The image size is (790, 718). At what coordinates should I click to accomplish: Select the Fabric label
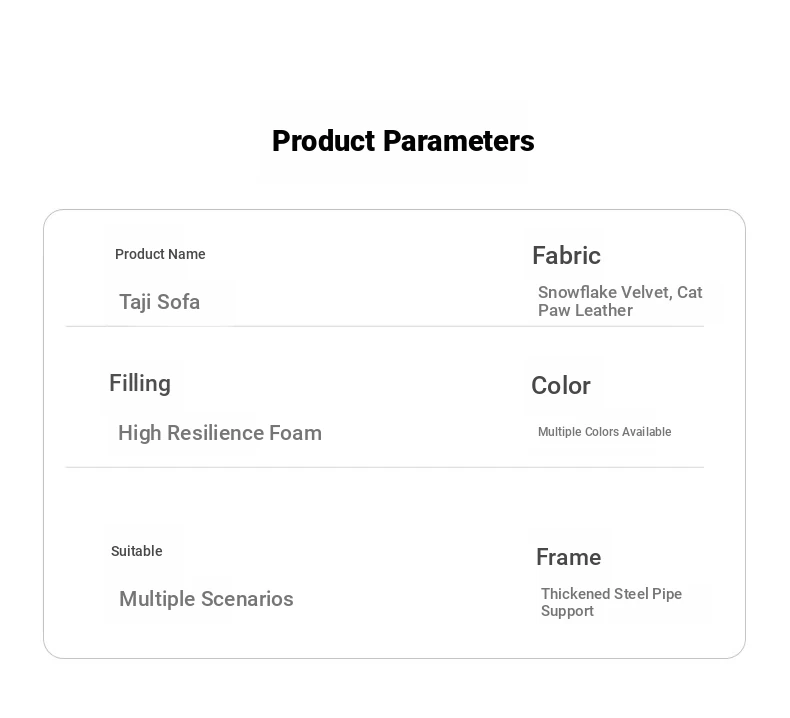pos(566,255)
